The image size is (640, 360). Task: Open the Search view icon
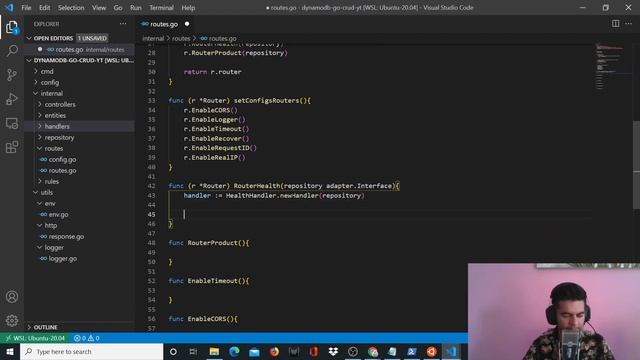(12, 51)
